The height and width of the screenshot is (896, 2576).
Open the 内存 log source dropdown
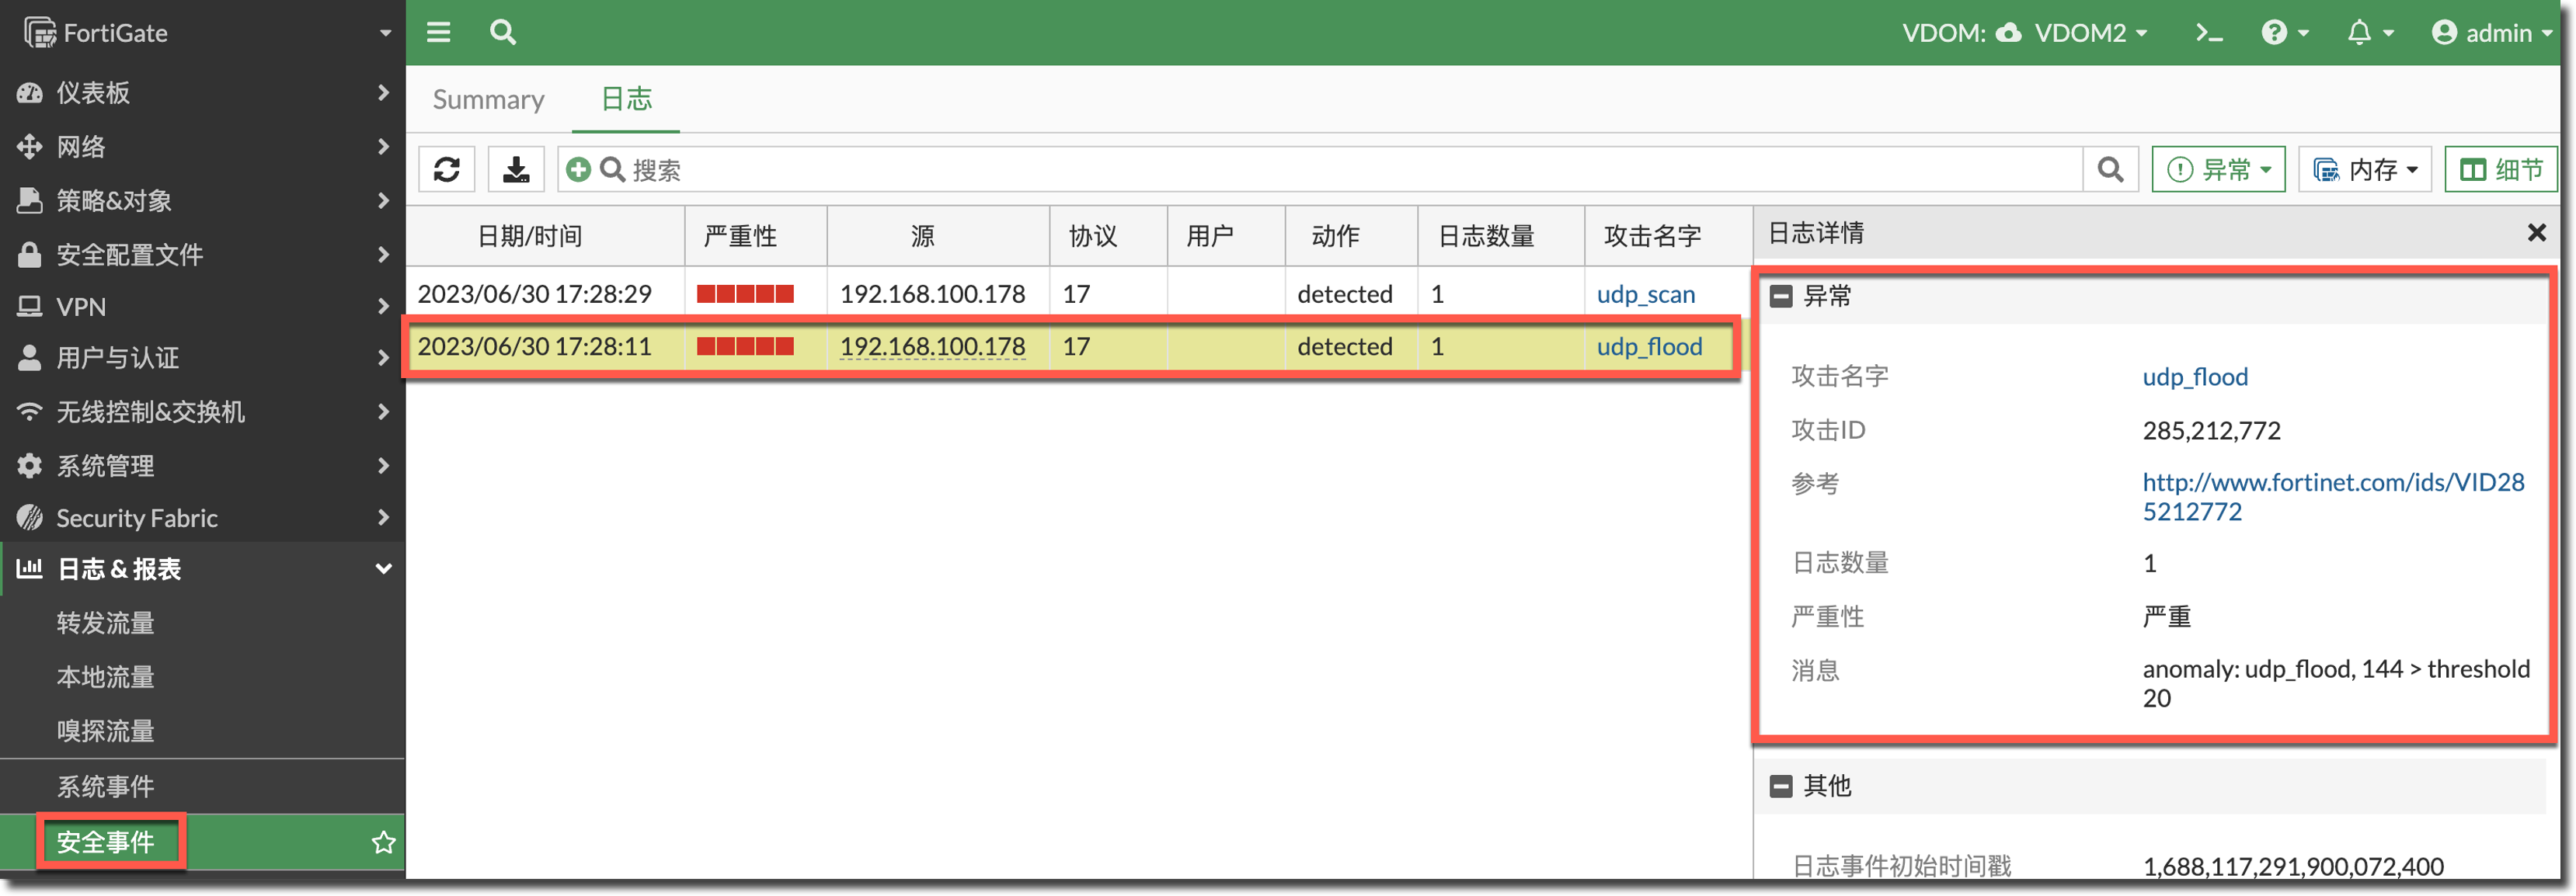click(x=2365, y=169)
